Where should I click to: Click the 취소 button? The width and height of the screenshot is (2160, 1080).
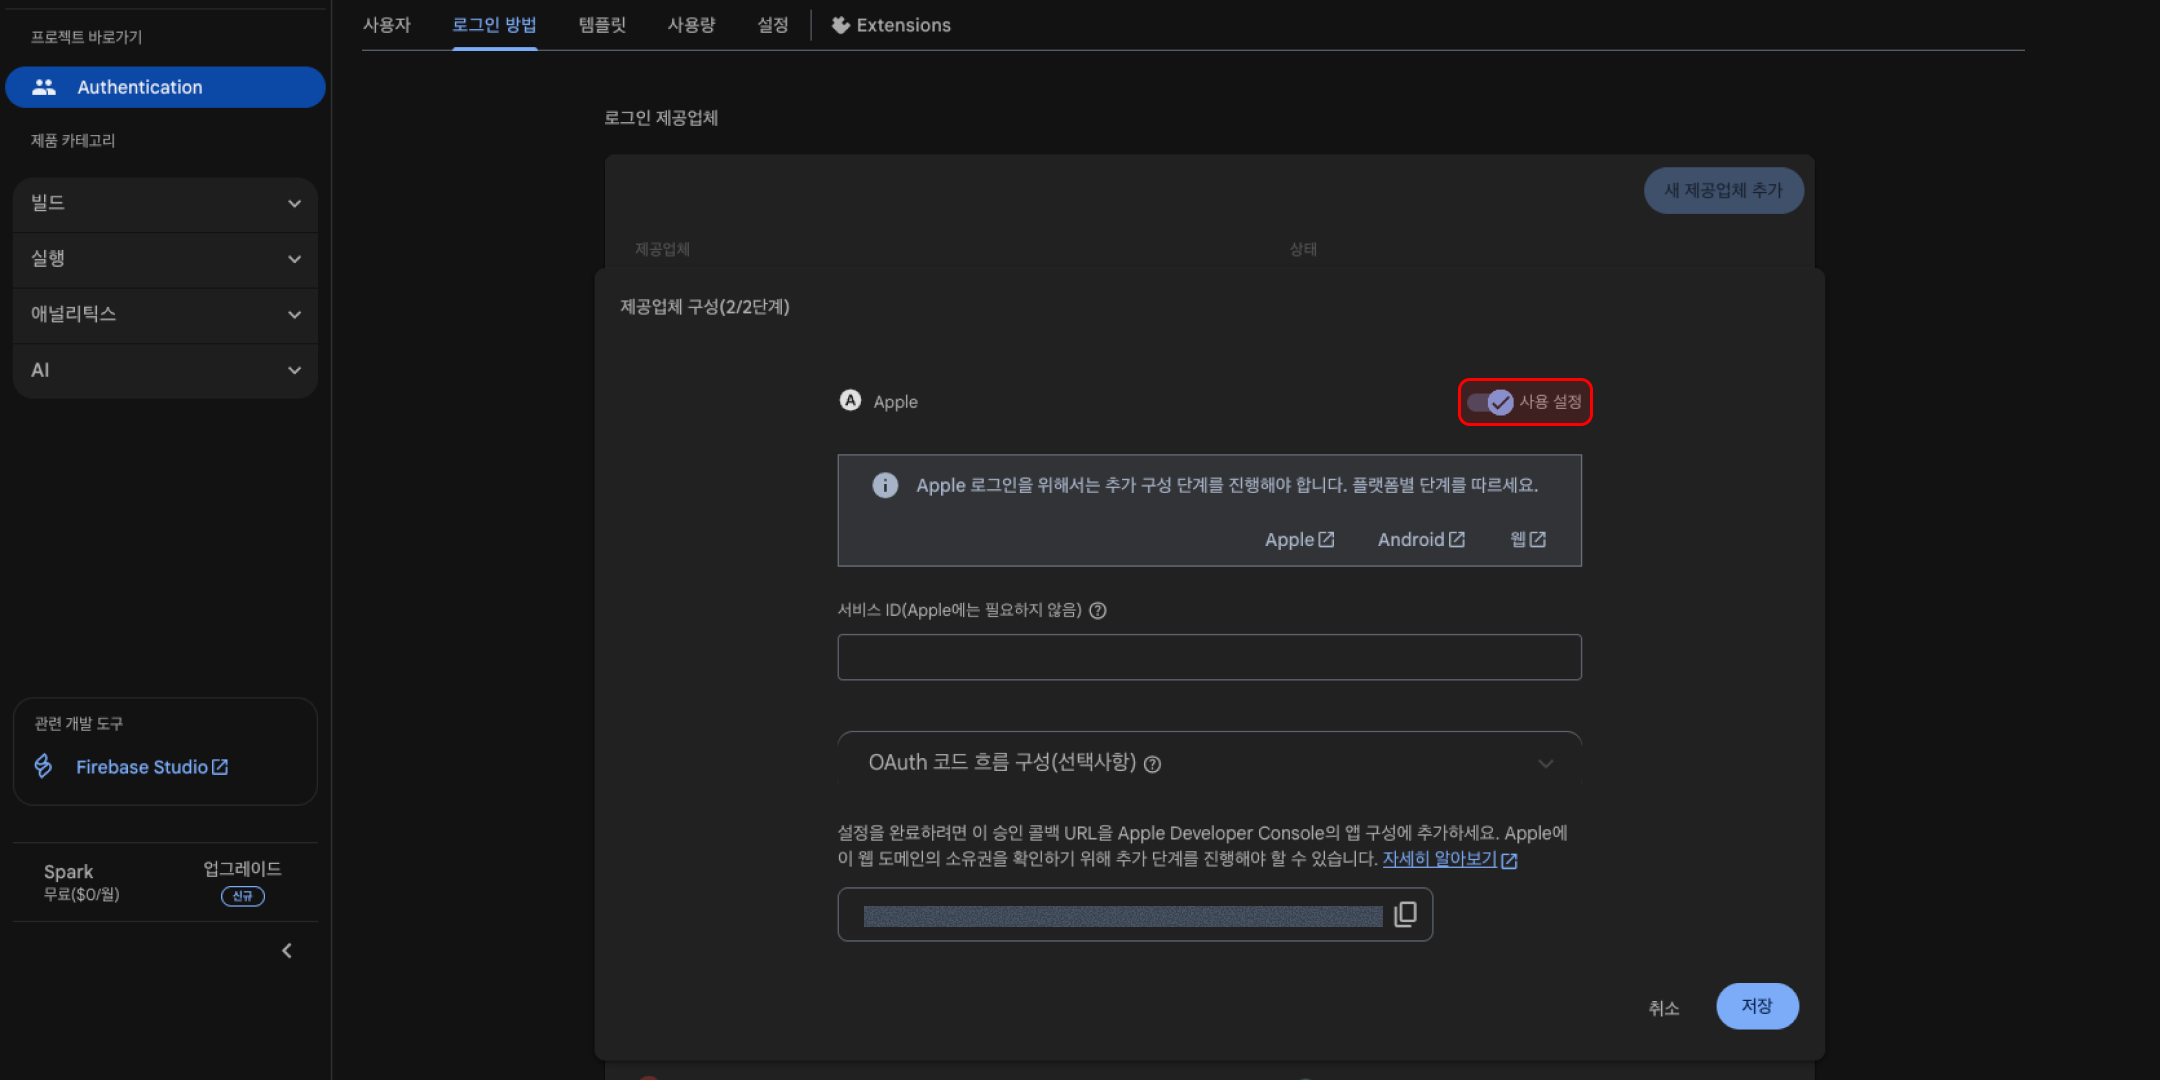pos(1664,1008)
